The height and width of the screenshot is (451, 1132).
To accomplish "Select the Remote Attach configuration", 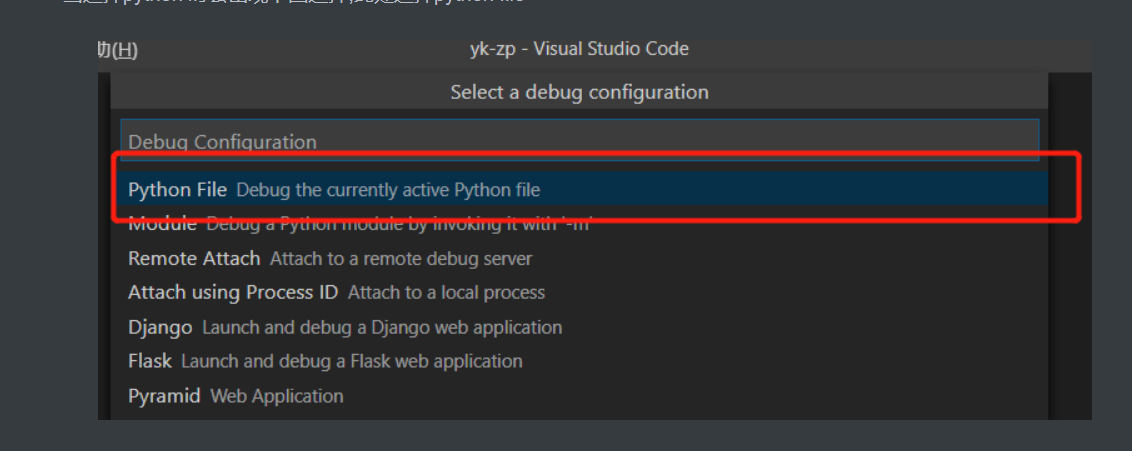I will point(194,258).
